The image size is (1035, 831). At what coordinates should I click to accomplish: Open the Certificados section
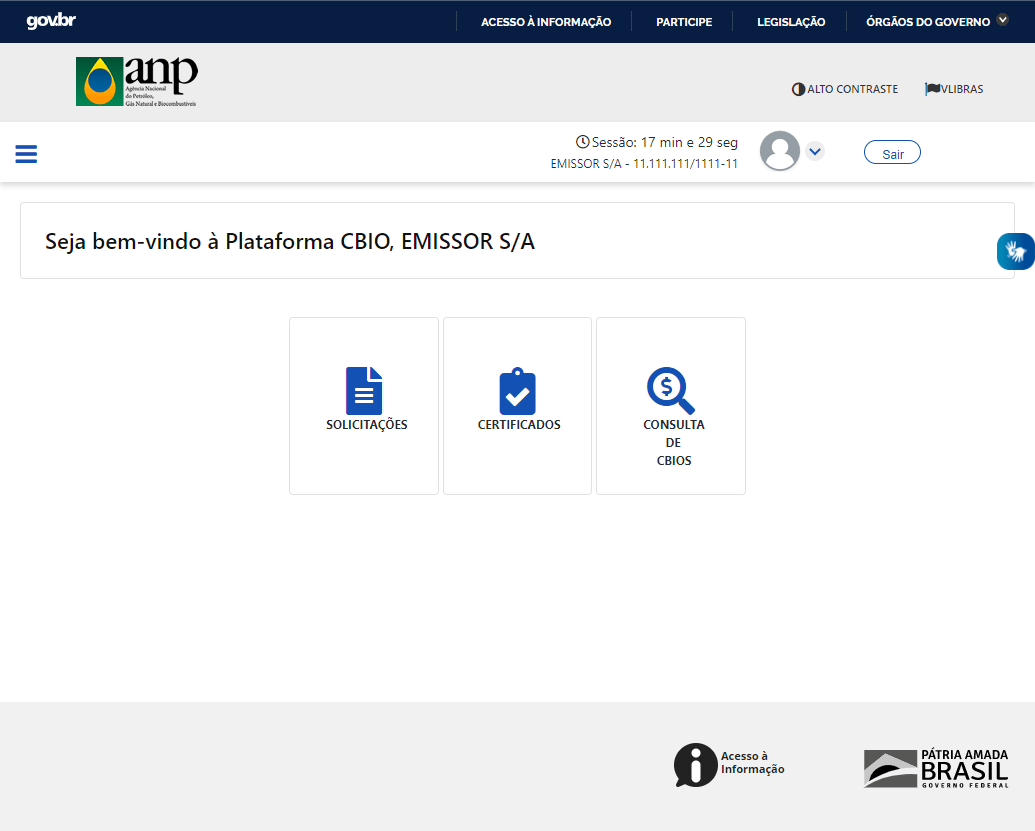tap(517, 405)
